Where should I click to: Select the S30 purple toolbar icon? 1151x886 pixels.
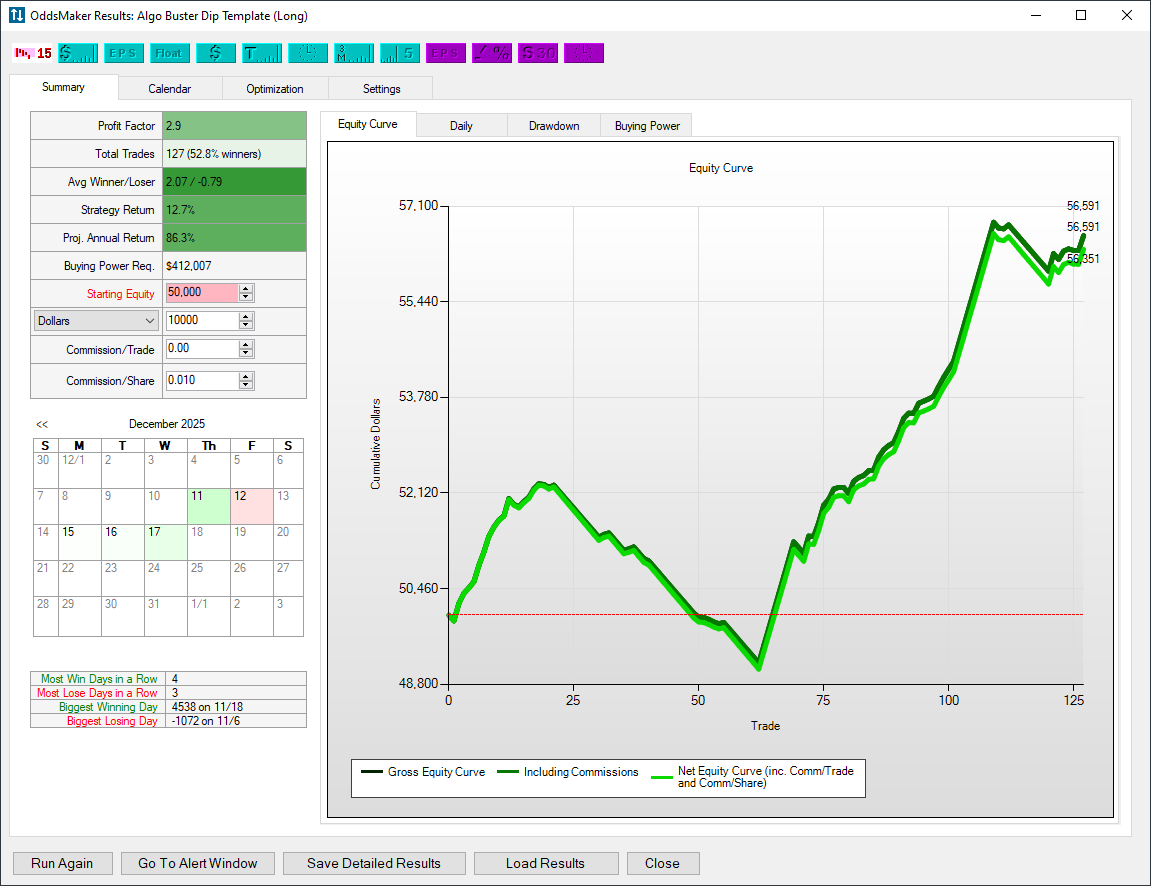537,52
